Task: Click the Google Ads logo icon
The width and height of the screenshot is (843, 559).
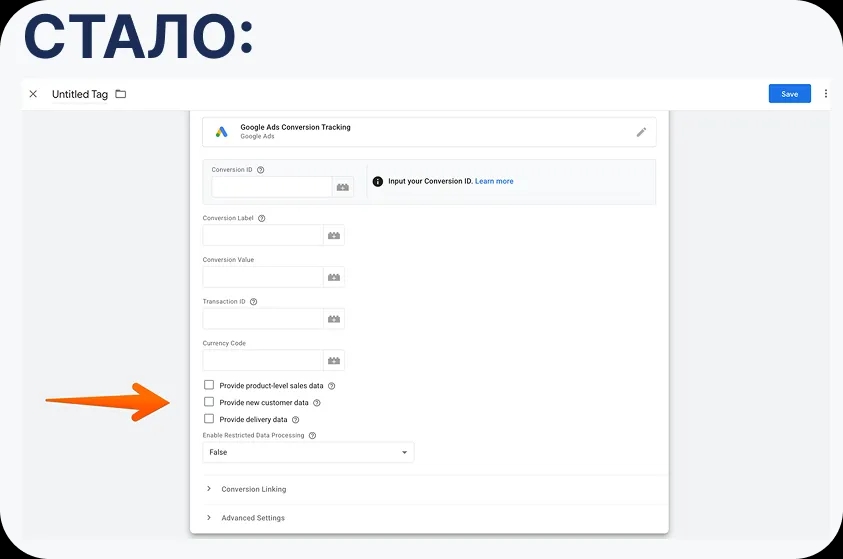Action: 222,132
